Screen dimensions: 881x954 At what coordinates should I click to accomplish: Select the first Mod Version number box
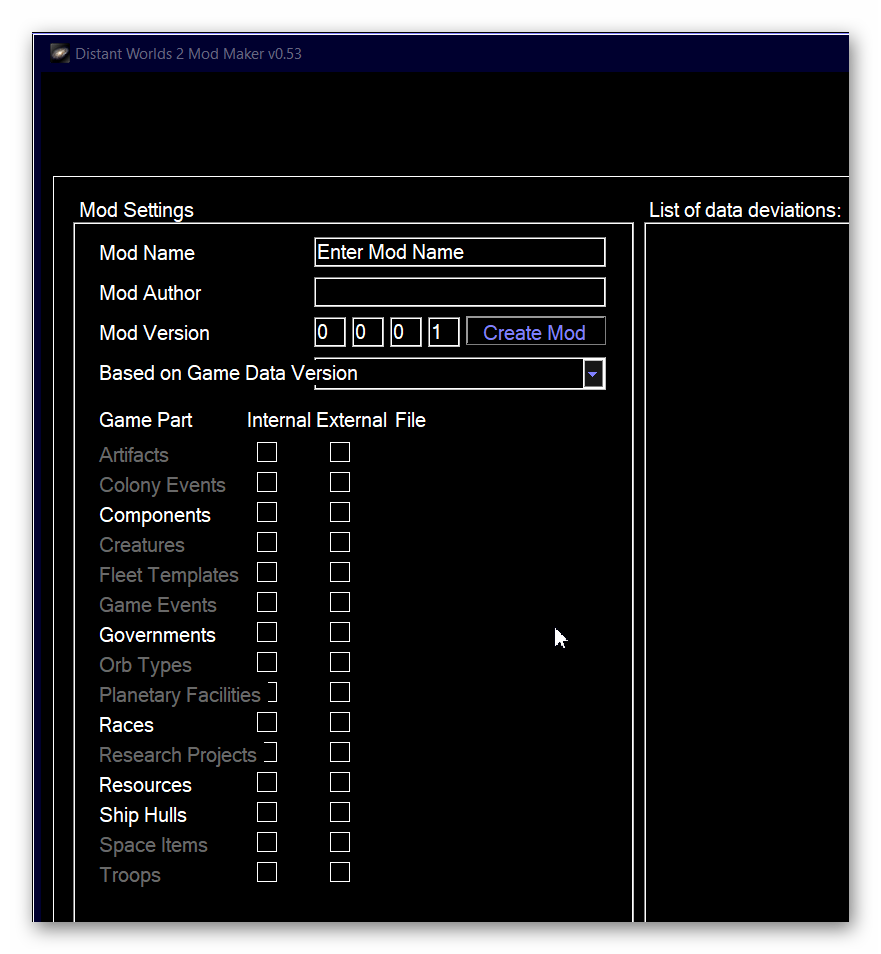[330, 332]
